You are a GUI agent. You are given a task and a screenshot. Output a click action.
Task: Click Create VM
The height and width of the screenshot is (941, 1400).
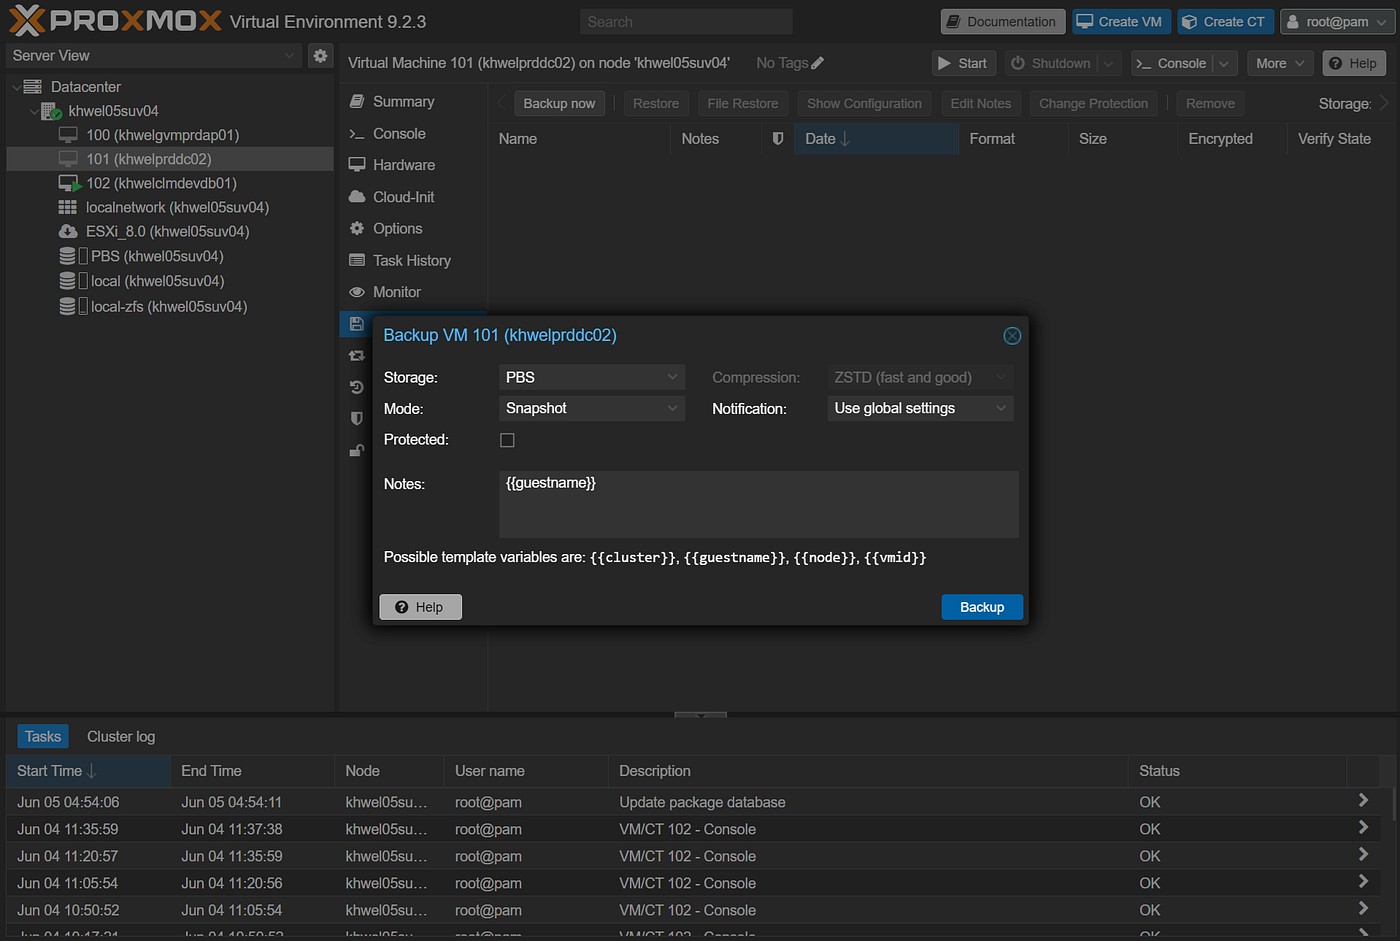[1121, 22]
